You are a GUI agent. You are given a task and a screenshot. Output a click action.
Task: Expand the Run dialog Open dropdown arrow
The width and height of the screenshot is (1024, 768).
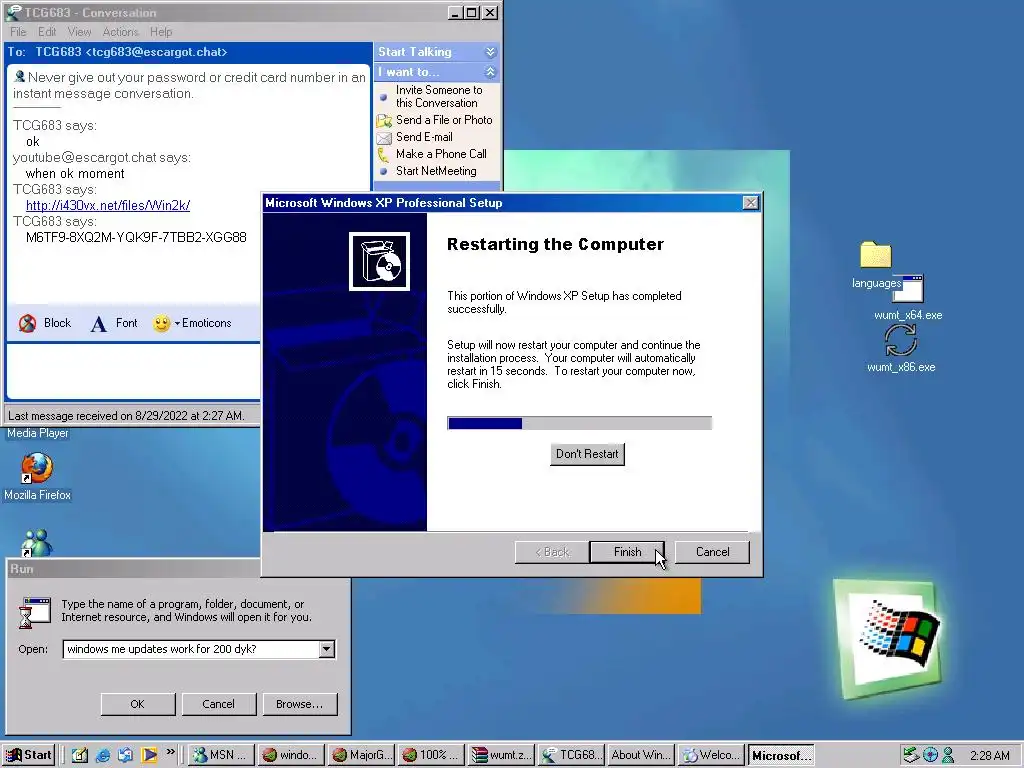327,649
